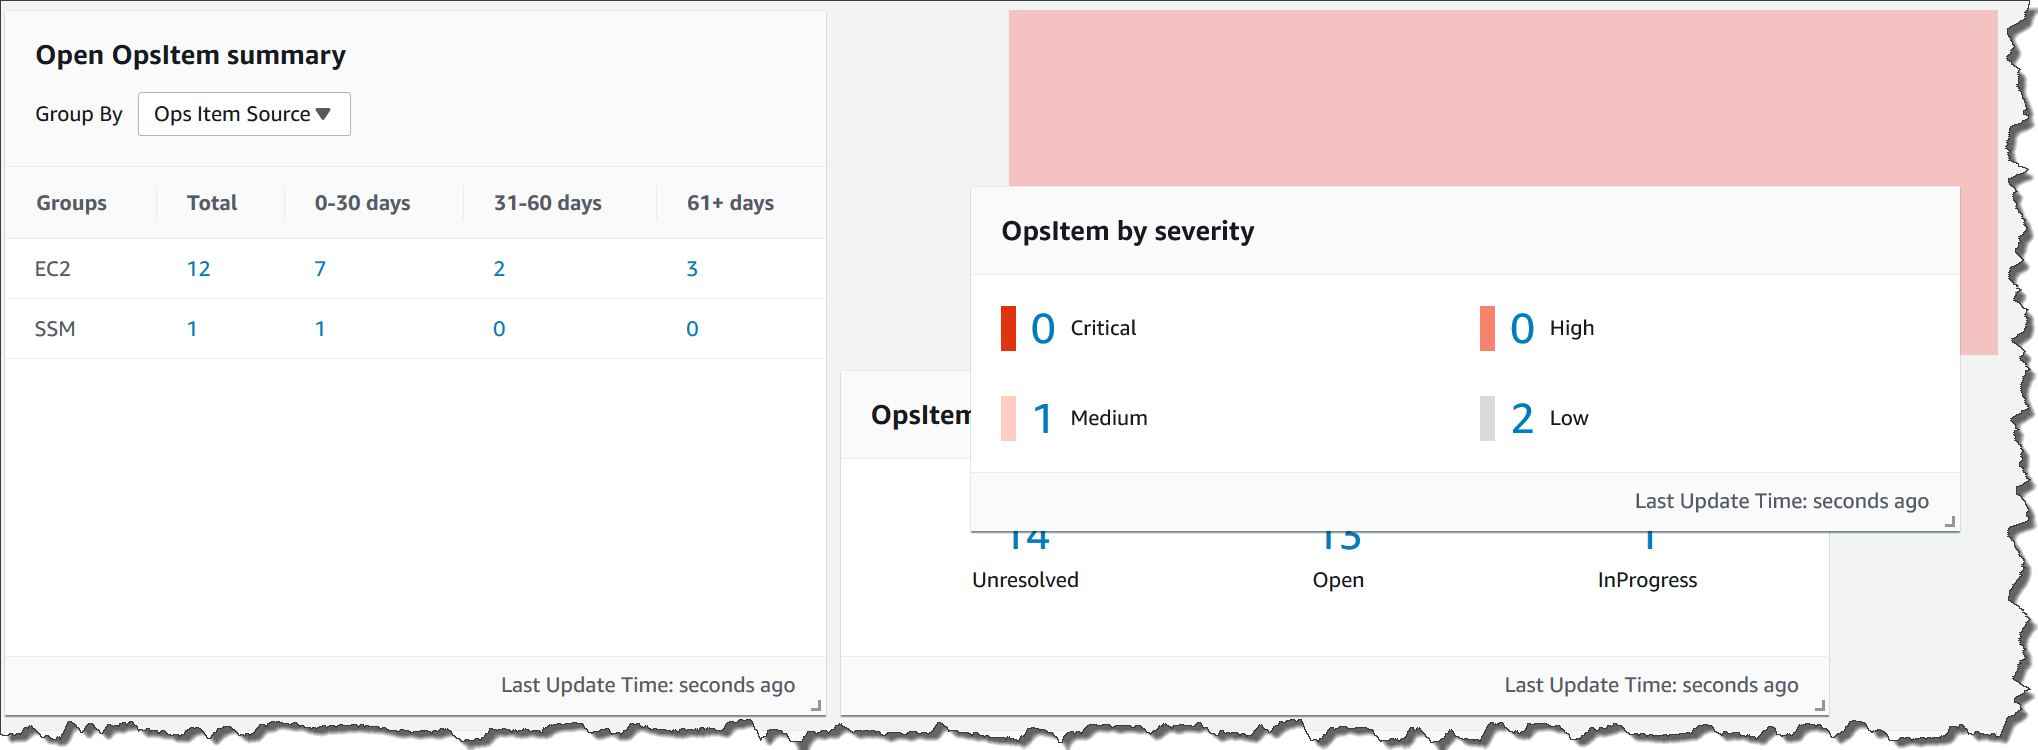Open the Ops Item Source group-by dropdown
The image size is (2038, 750).
243,114
